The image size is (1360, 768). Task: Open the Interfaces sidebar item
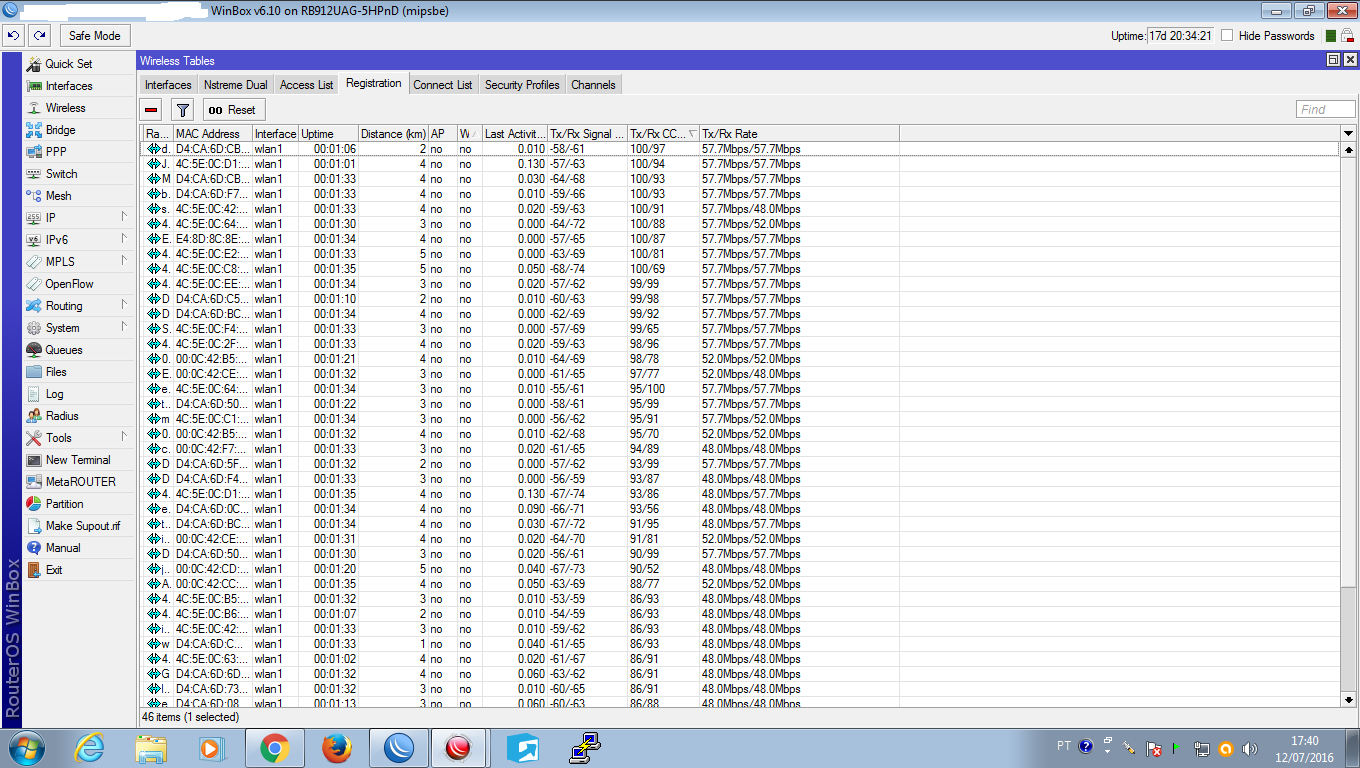point(68,86)
